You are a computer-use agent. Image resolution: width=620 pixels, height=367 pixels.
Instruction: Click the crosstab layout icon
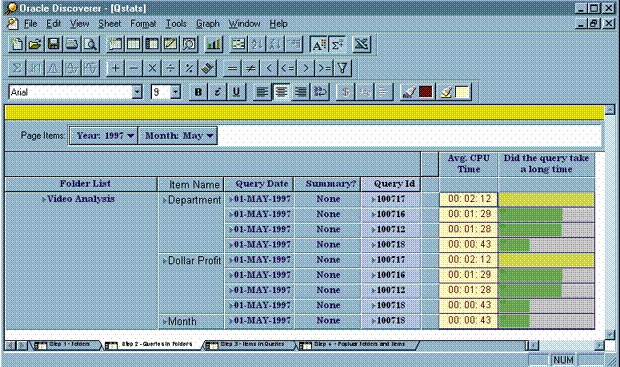point(151,44)
